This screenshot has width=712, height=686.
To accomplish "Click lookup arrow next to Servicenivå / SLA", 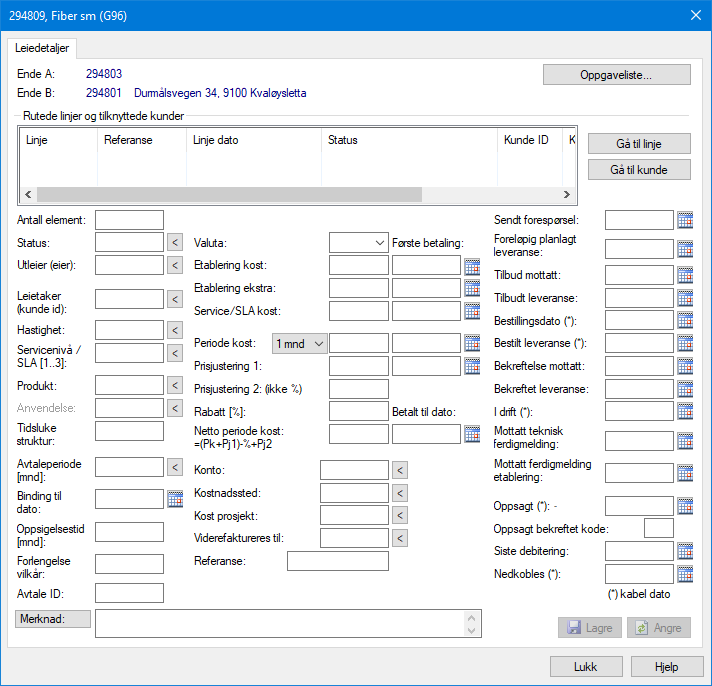I will [x=175, y=353].
